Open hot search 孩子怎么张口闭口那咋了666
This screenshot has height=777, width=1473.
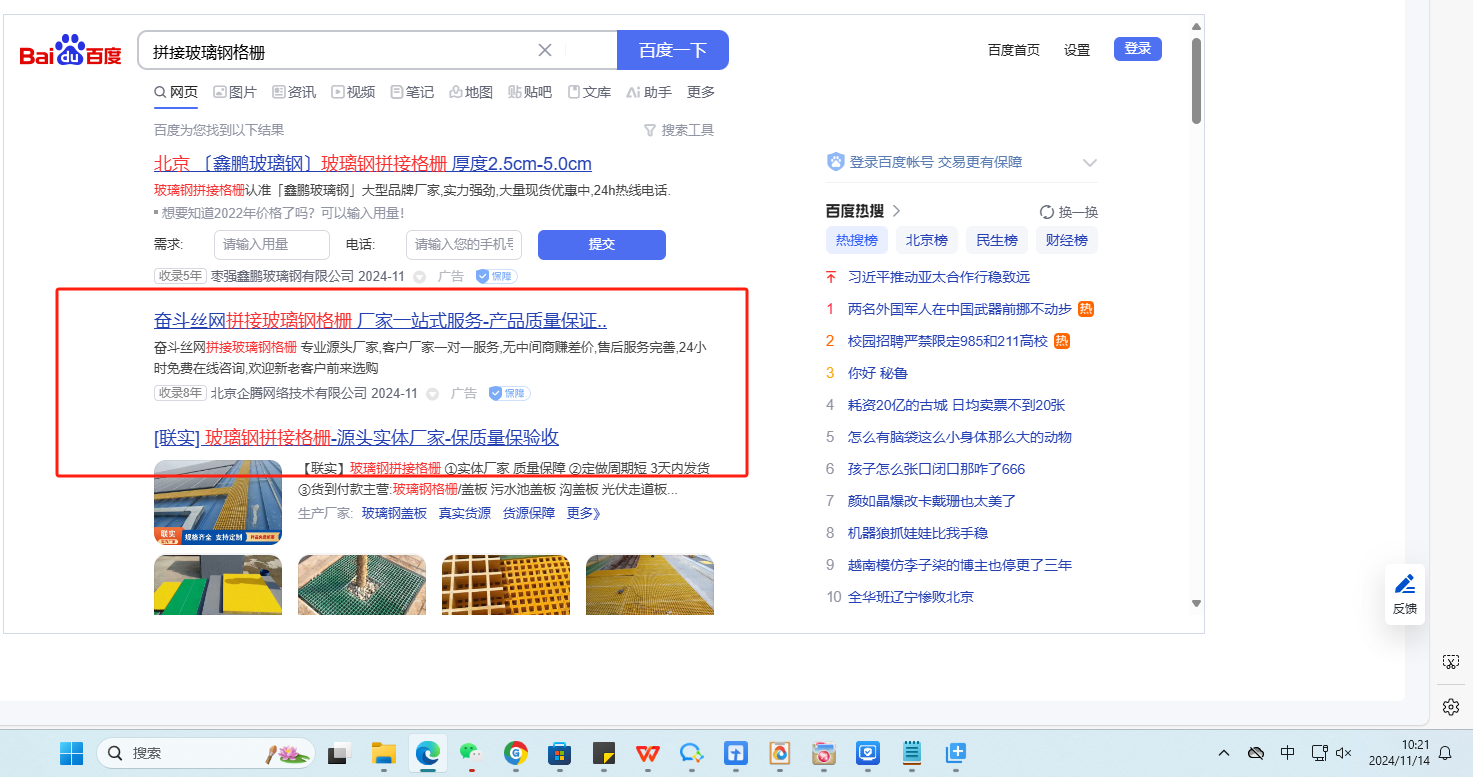coord(937,469)
